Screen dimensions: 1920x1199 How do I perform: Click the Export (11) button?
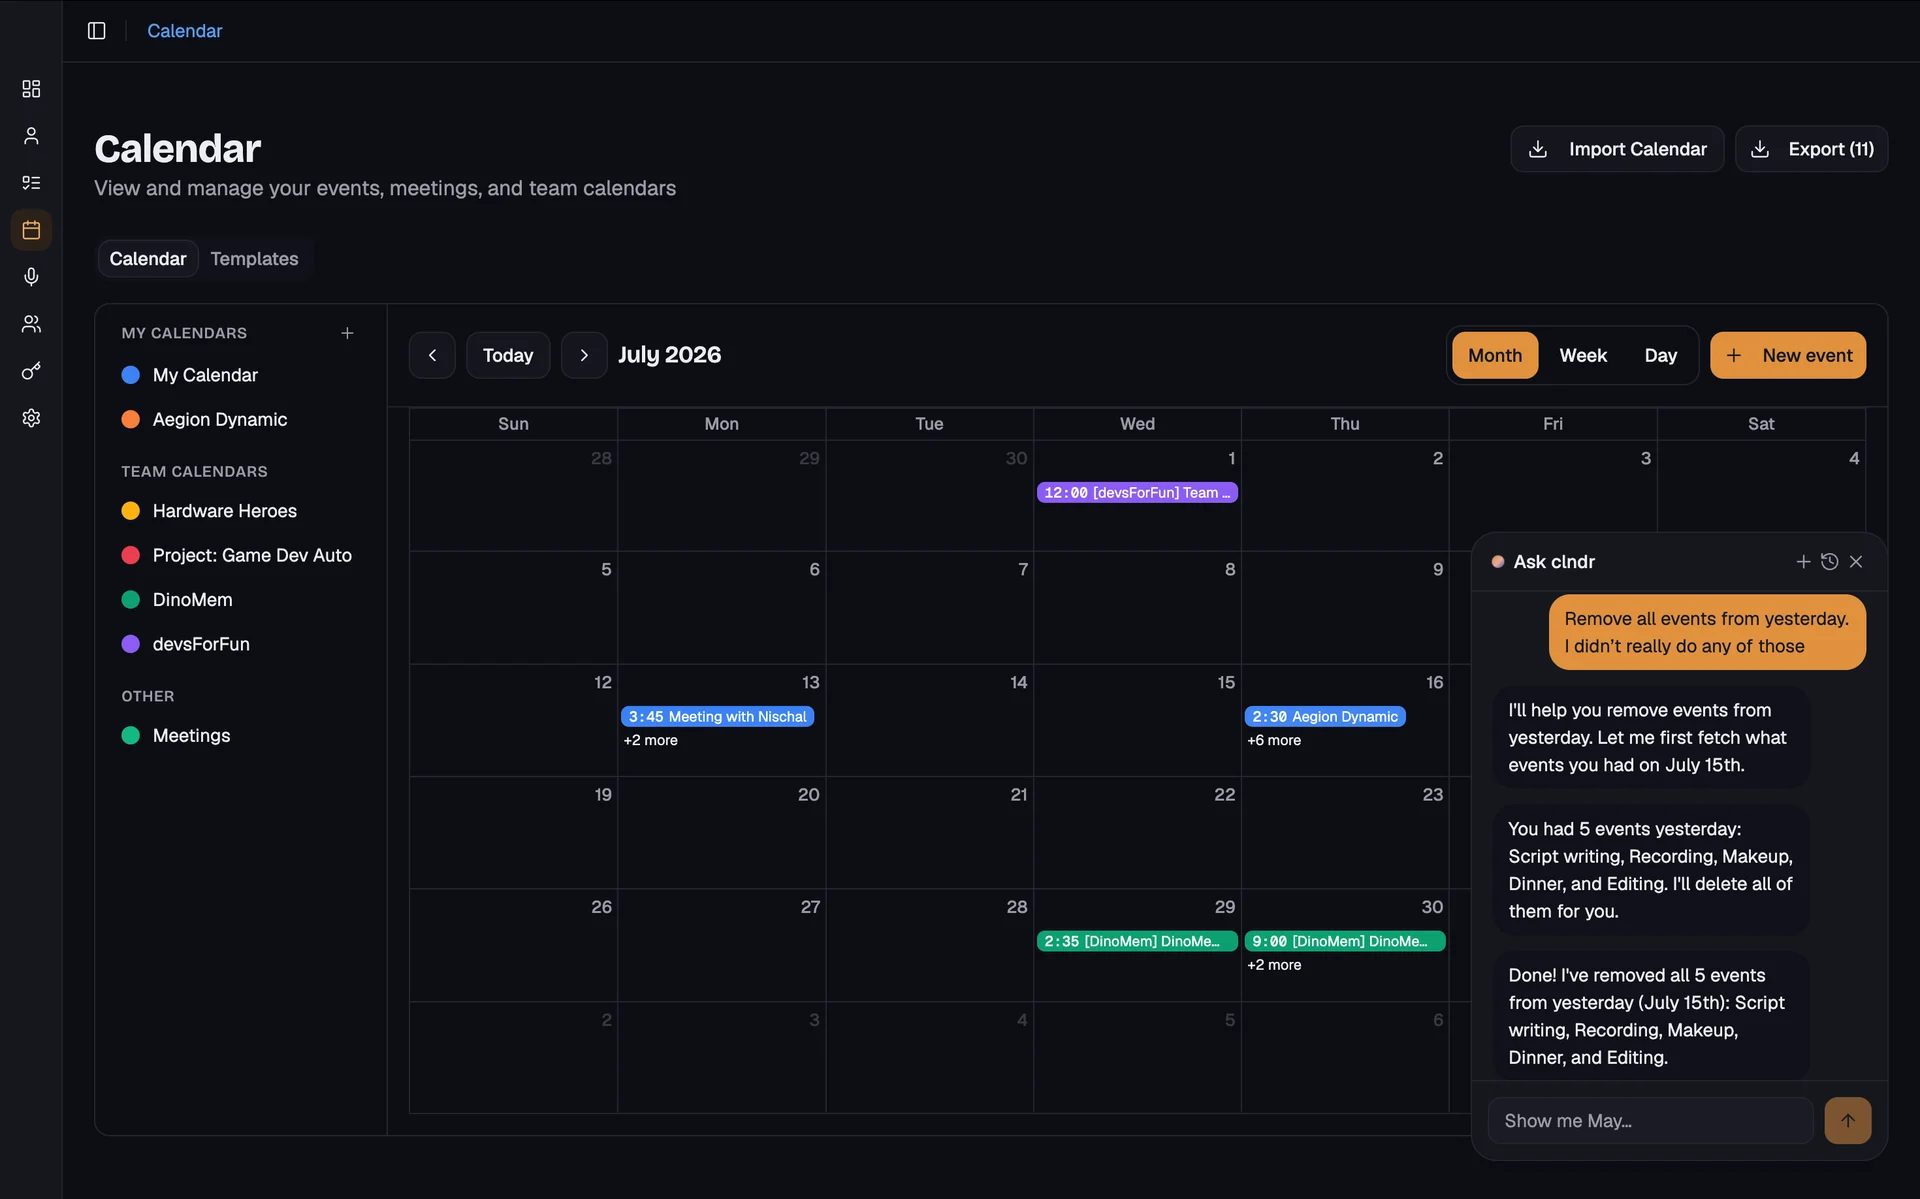1811,149
